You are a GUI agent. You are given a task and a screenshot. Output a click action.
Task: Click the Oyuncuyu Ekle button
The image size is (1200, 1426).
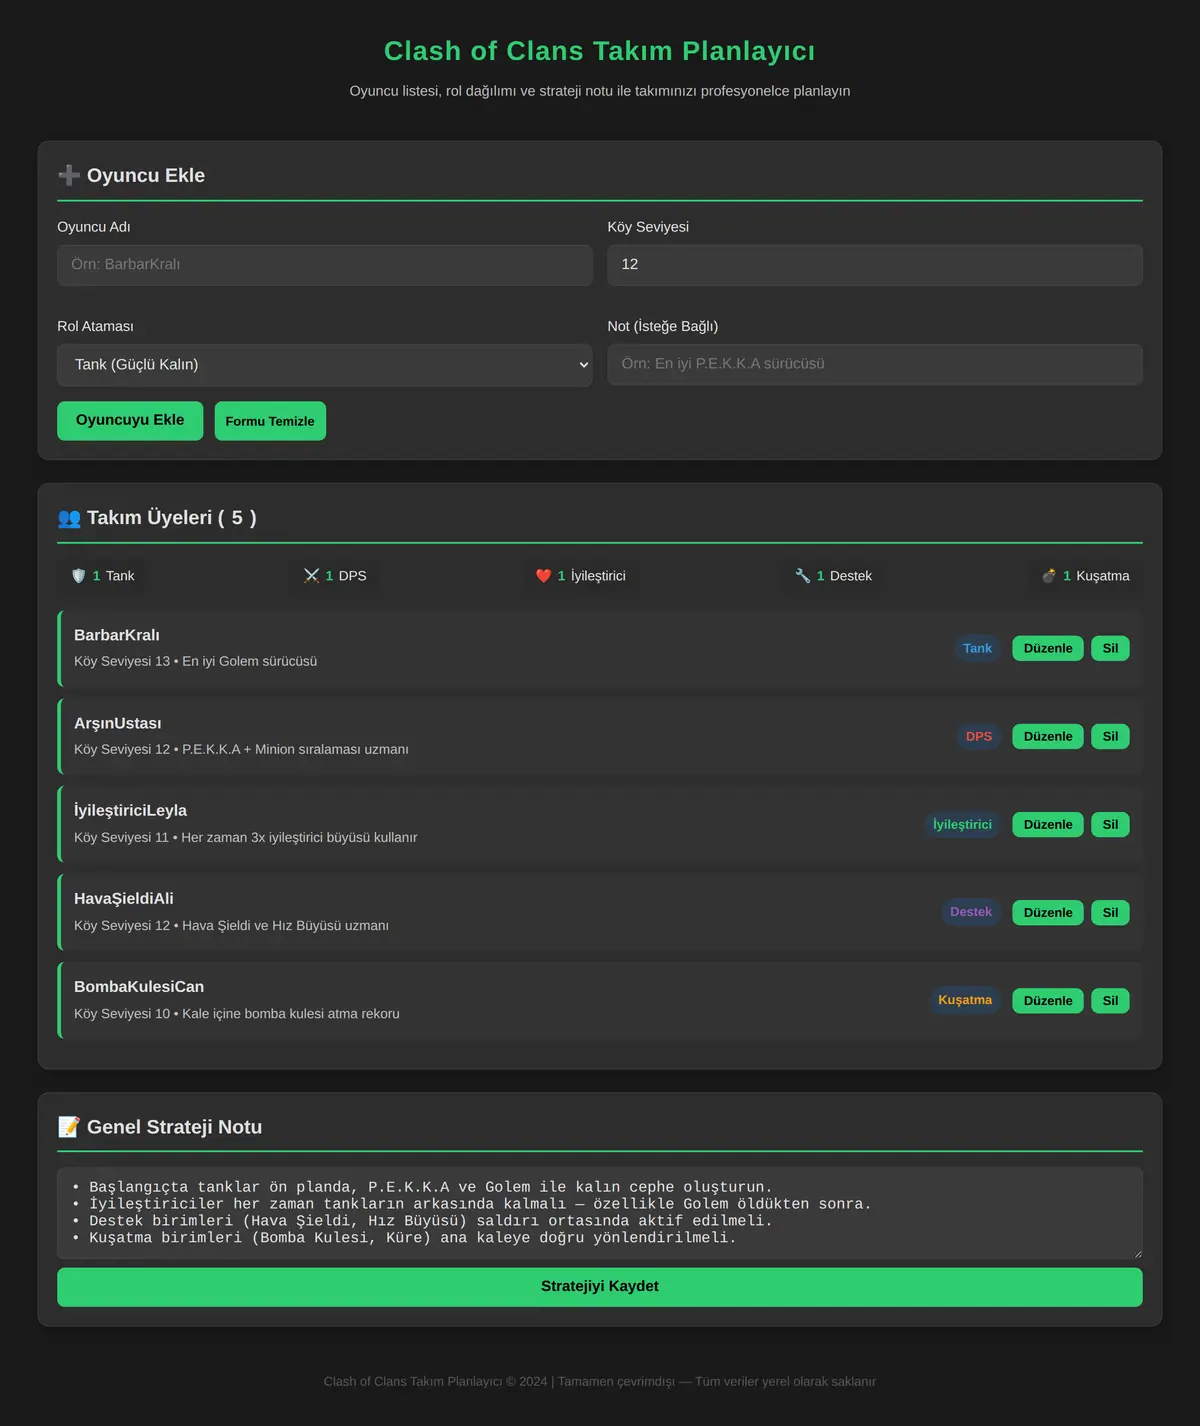tap(130, 421)
